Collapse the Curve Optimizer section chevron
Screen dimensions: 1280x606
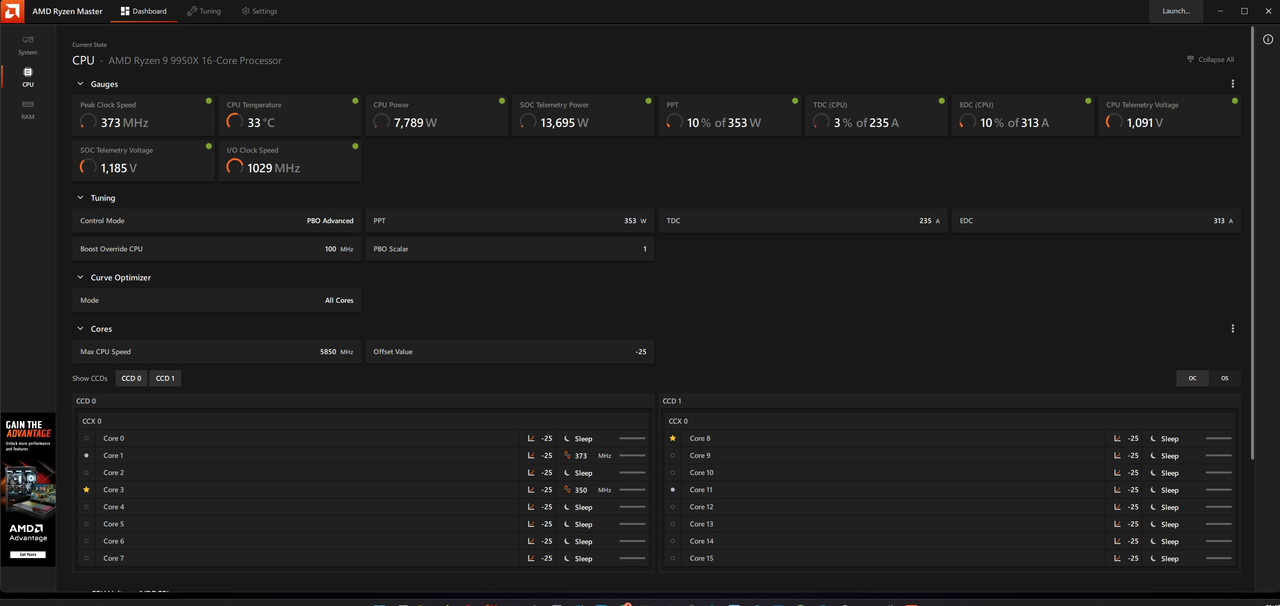(80, 277)
